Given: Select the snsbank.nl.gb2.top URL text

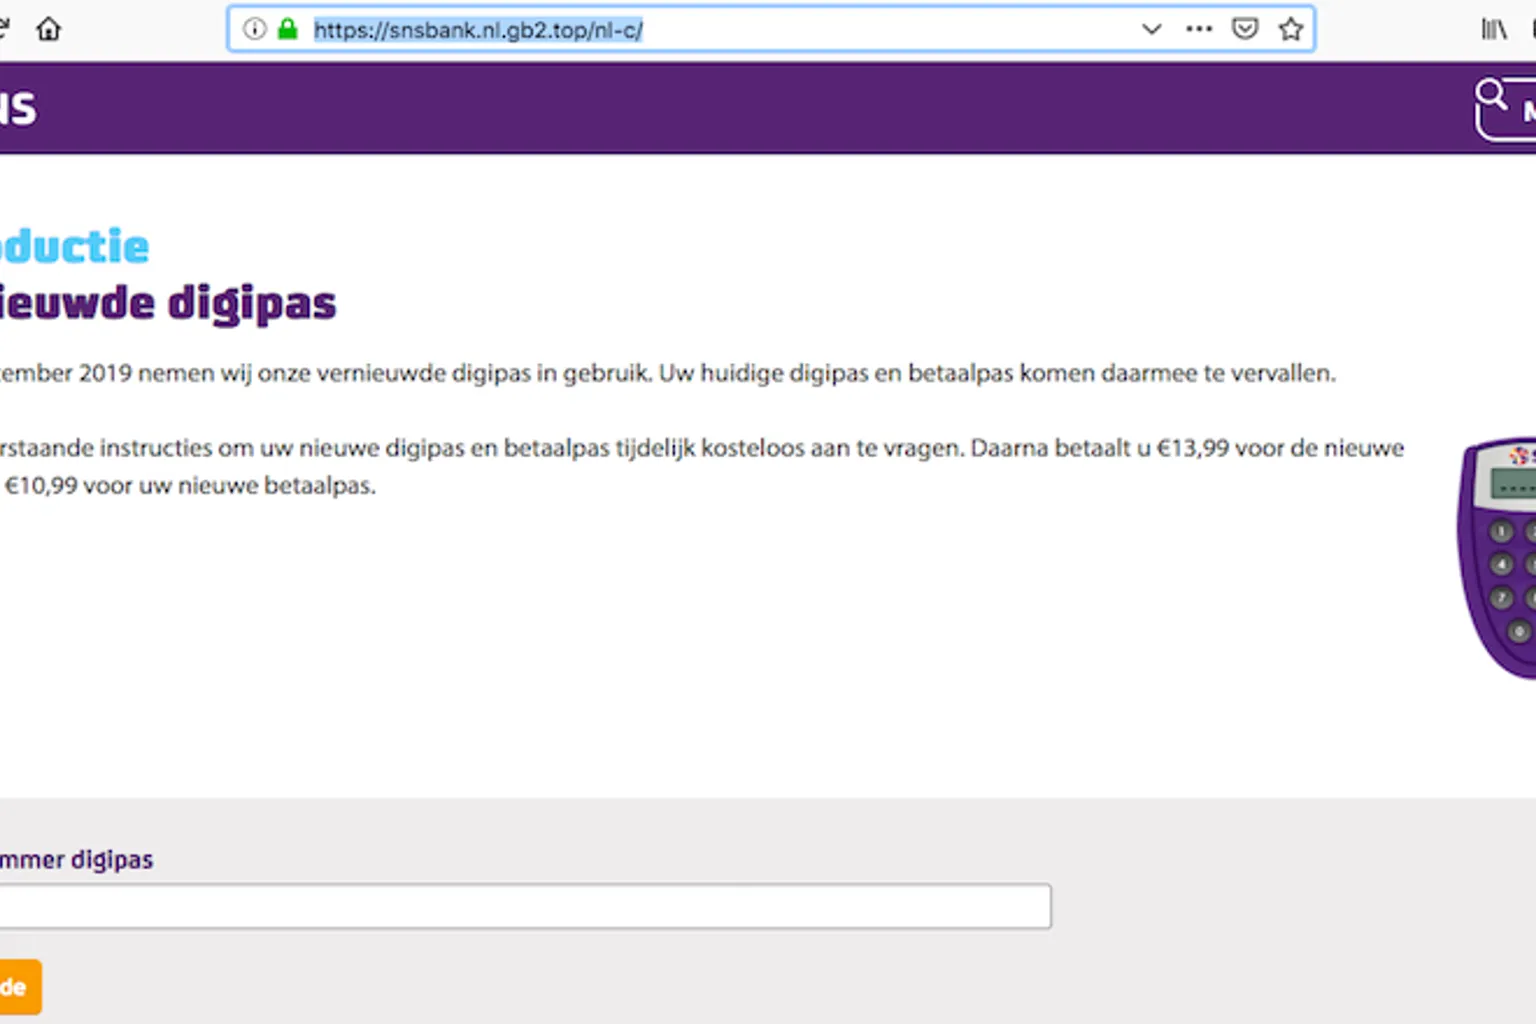Looking at the screenshot, I should point(478,30).
